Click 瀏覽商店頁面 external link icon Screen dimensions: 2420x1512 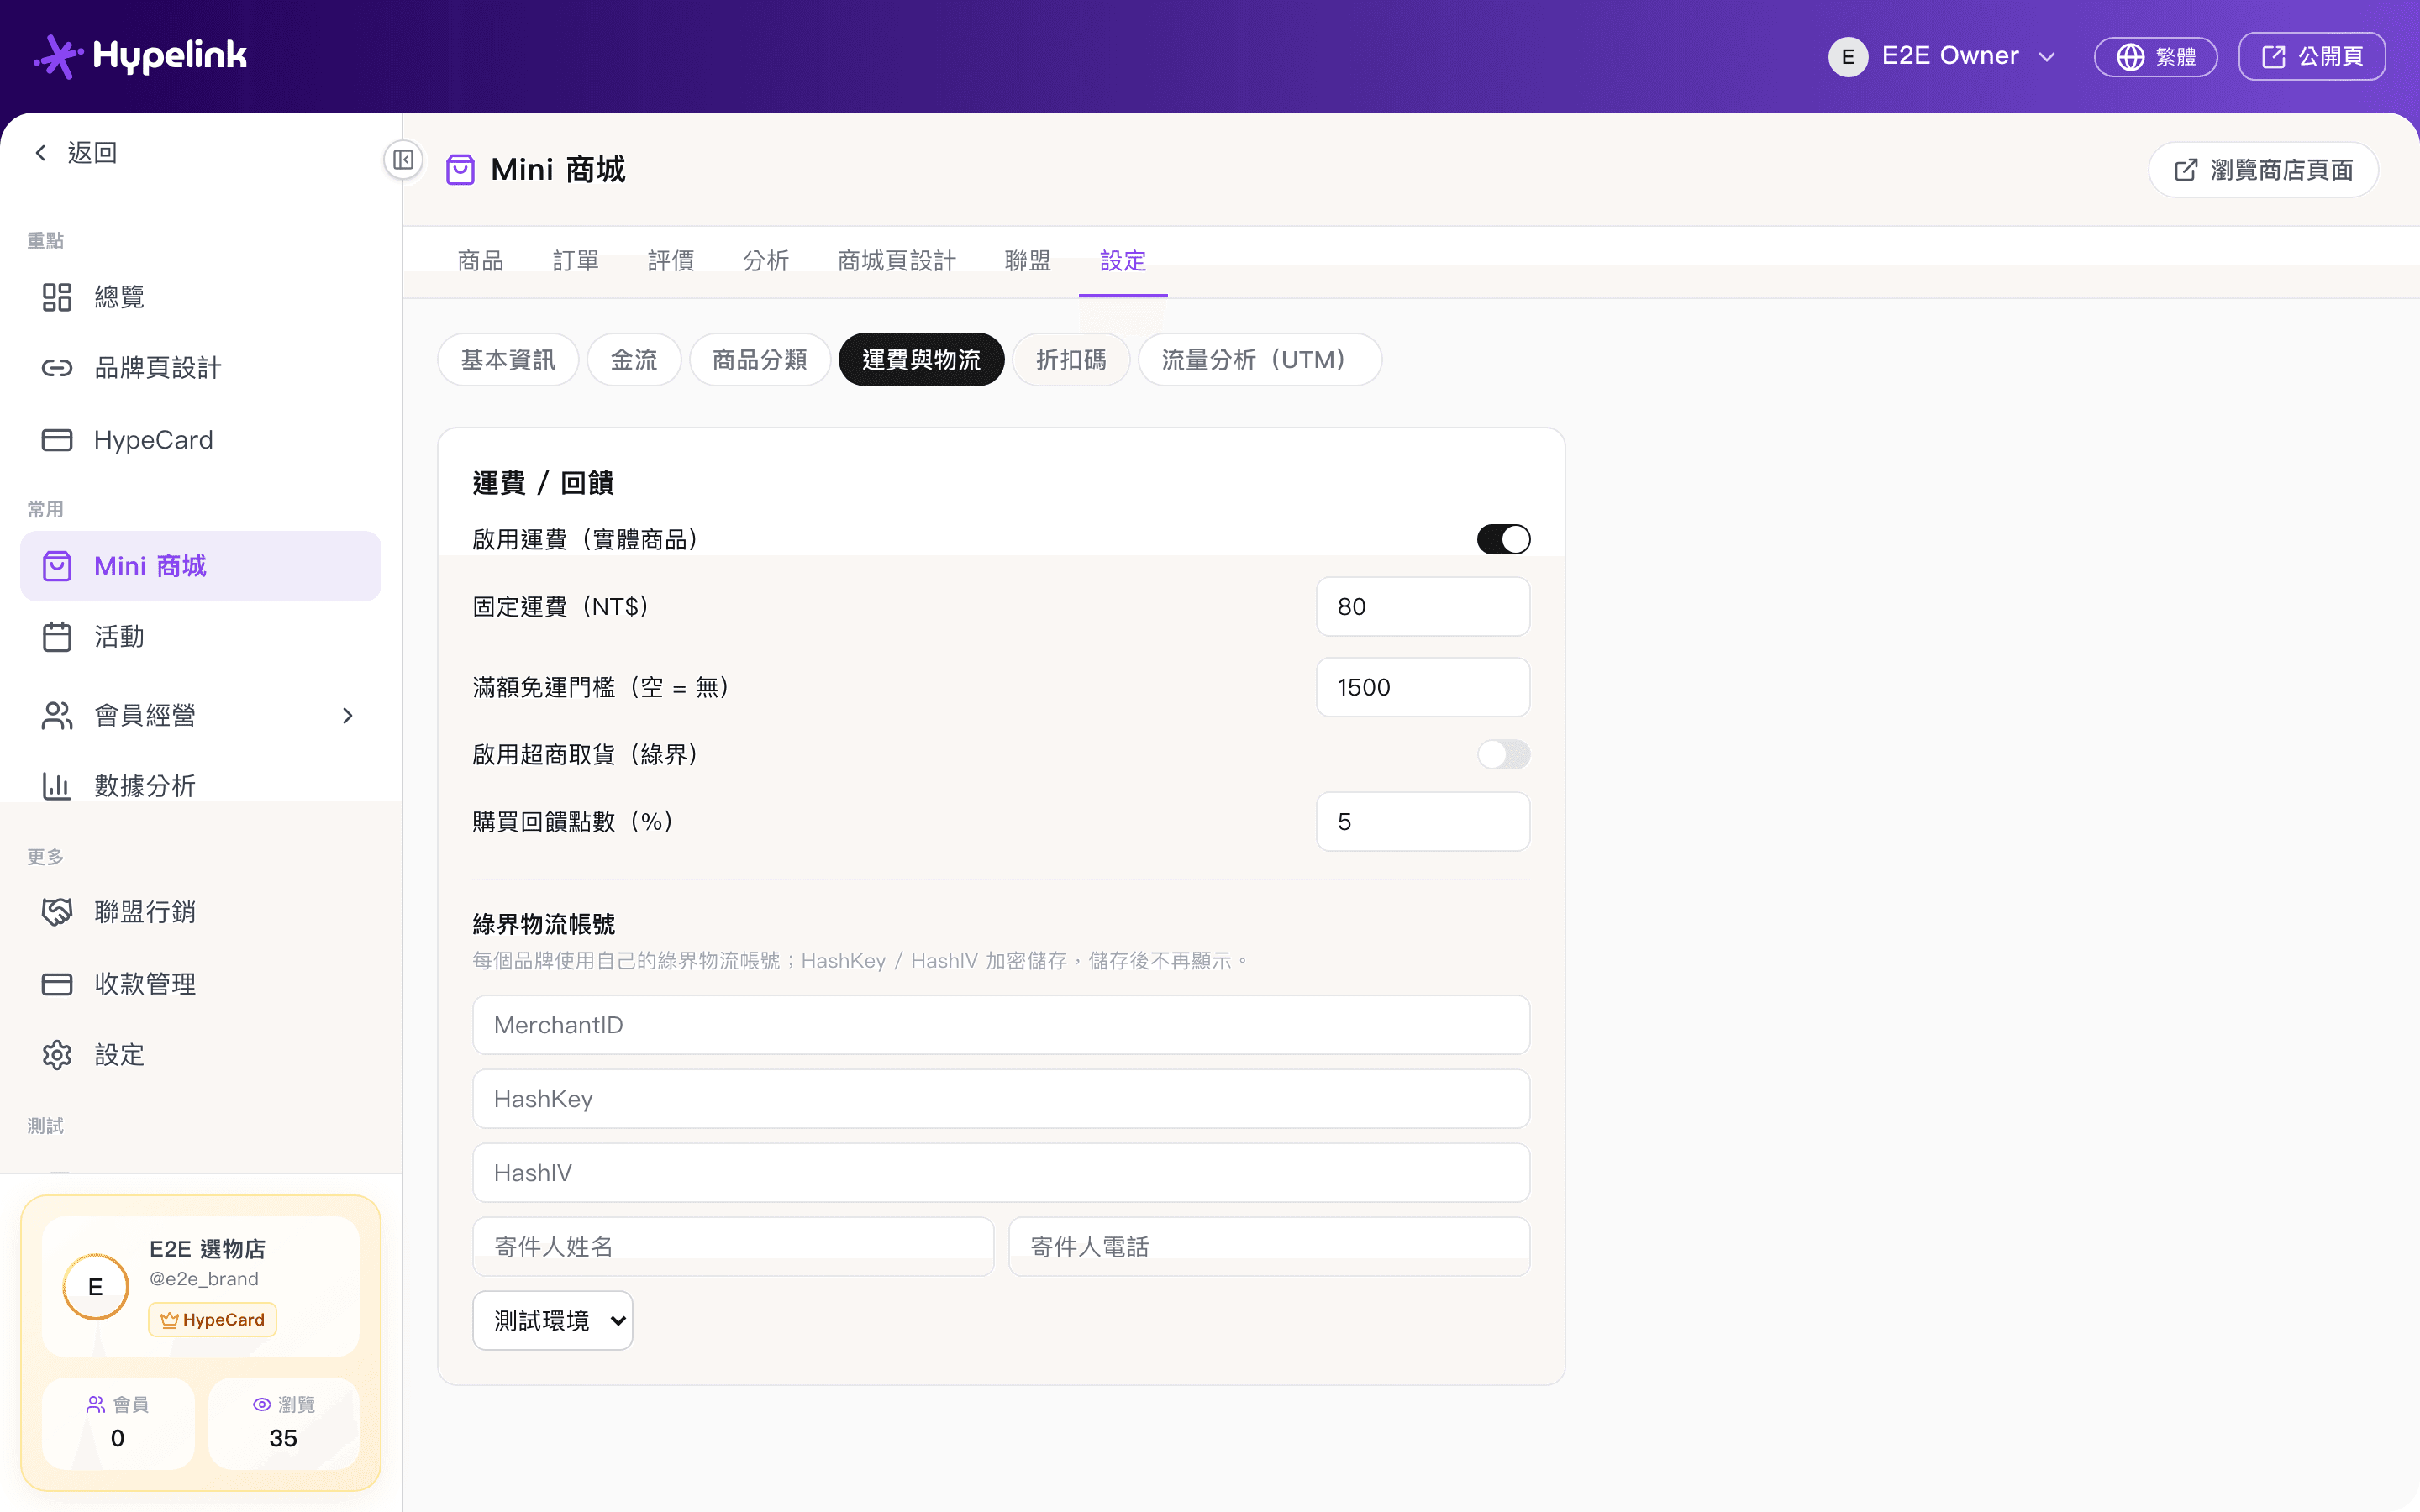tap(2186, 170)
